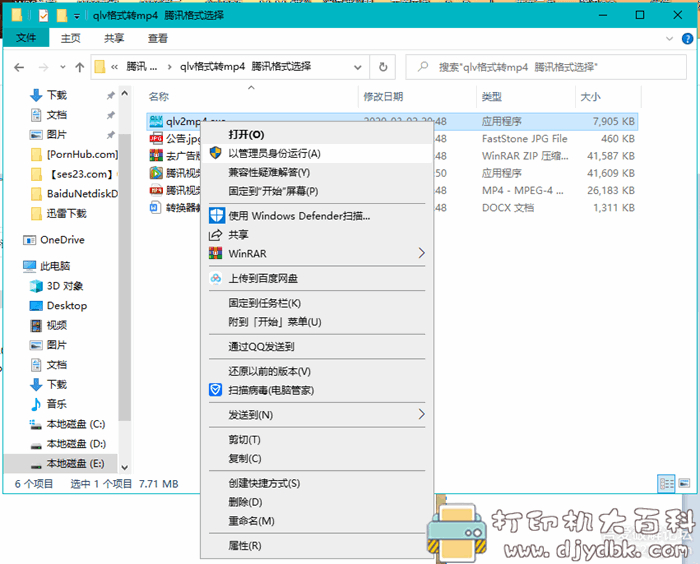This screenshot has width=700, height=564.
Task: Click quick access toolbar customize arrow
Action: tap(77, 17)
